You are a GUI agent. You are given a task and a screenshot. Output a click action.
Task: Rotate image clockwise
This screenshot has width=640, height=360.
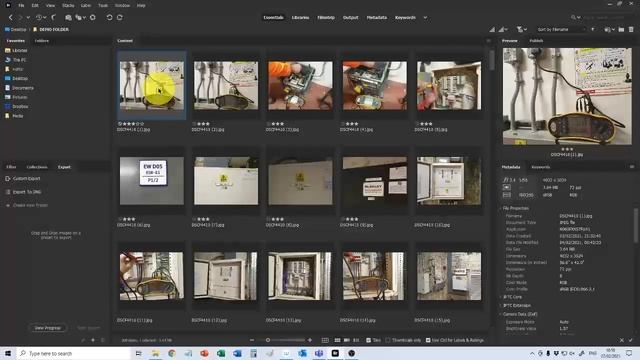(x=120, y=18)
